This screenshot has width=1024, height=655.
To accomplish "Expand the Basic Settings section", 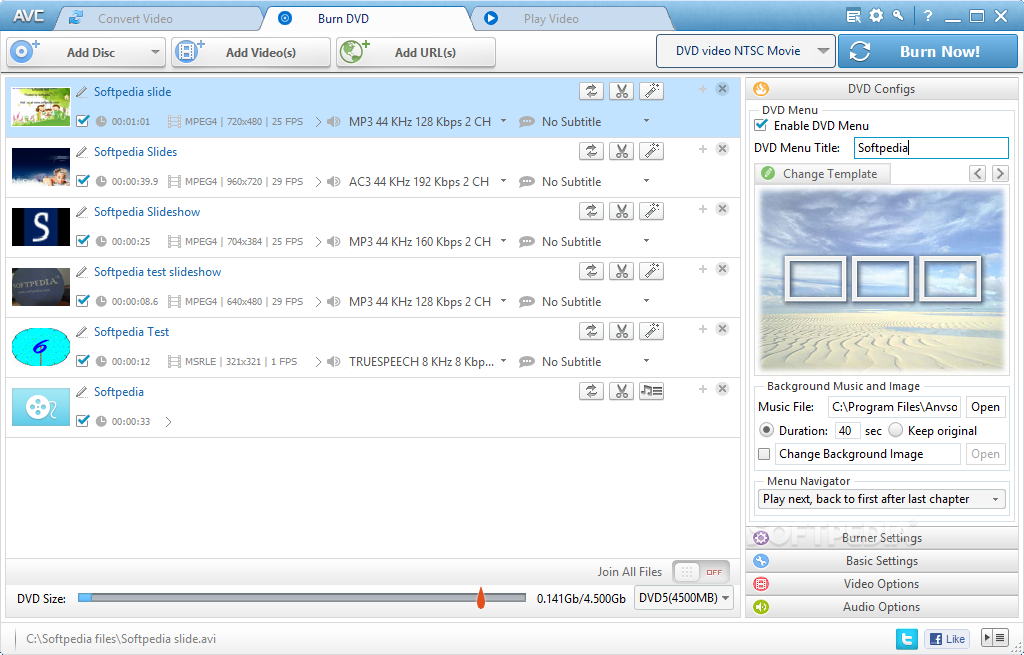I will click(881, 560).
